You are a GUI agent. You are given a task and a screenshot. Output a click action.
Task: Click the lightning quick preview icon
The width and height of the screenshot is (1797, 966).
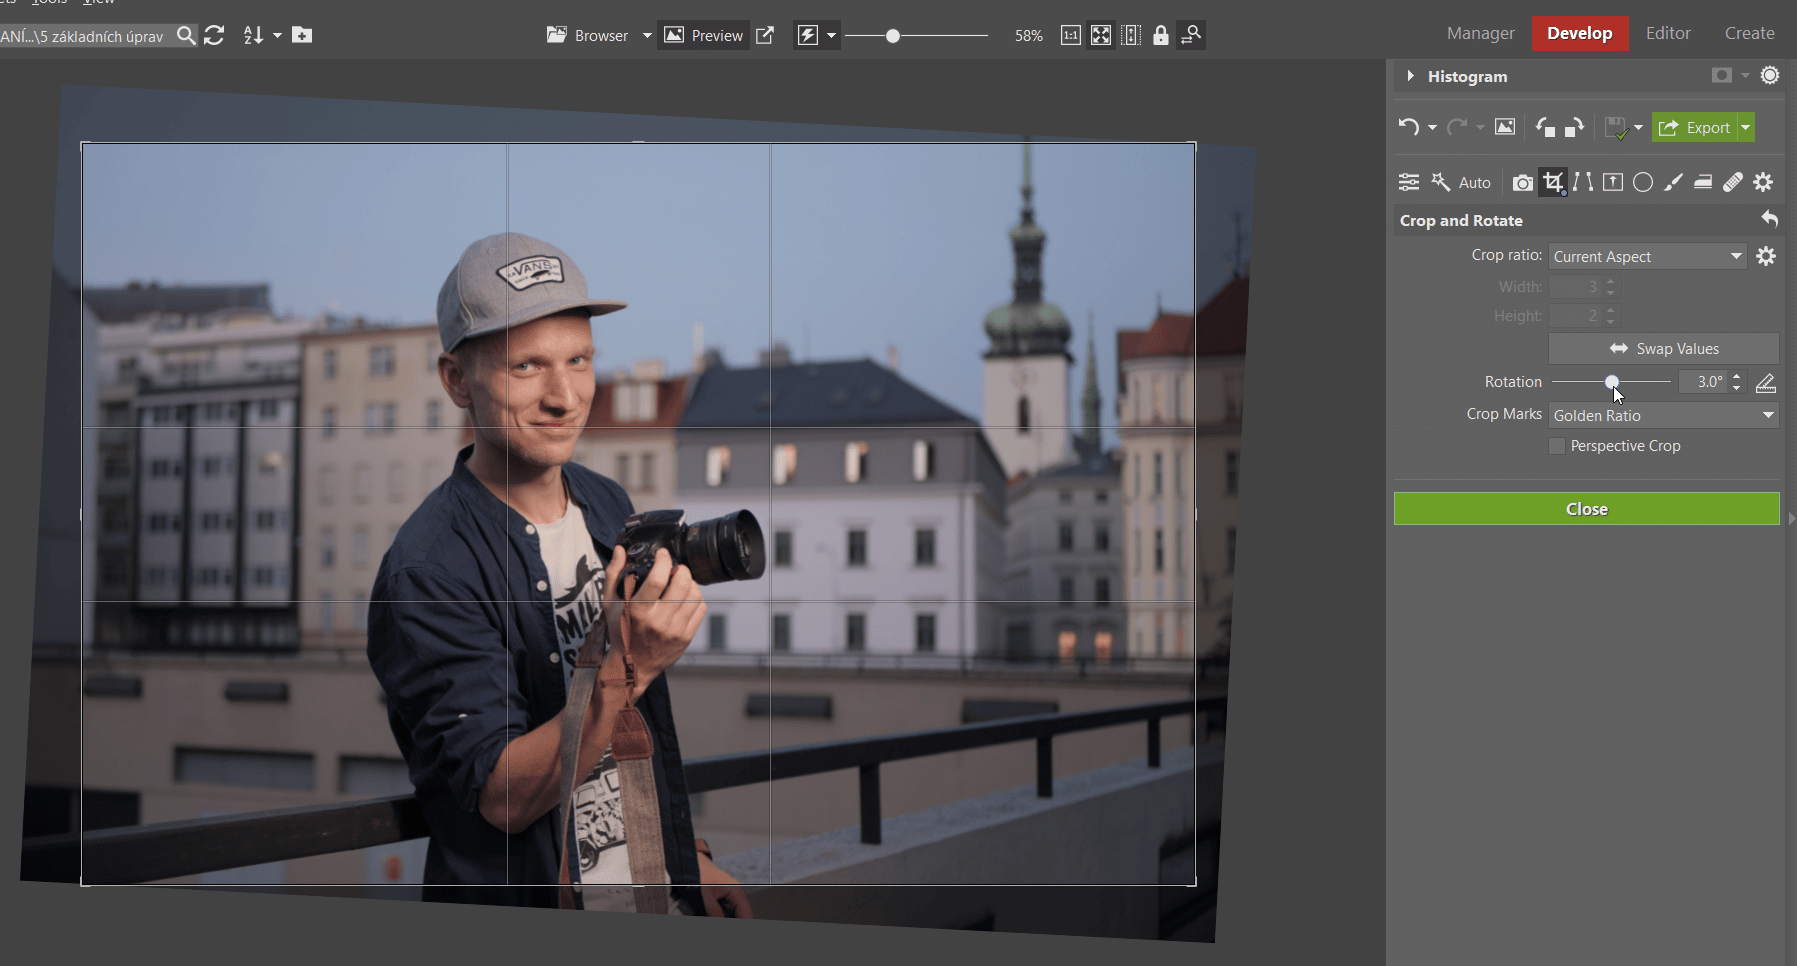(808, 36)
